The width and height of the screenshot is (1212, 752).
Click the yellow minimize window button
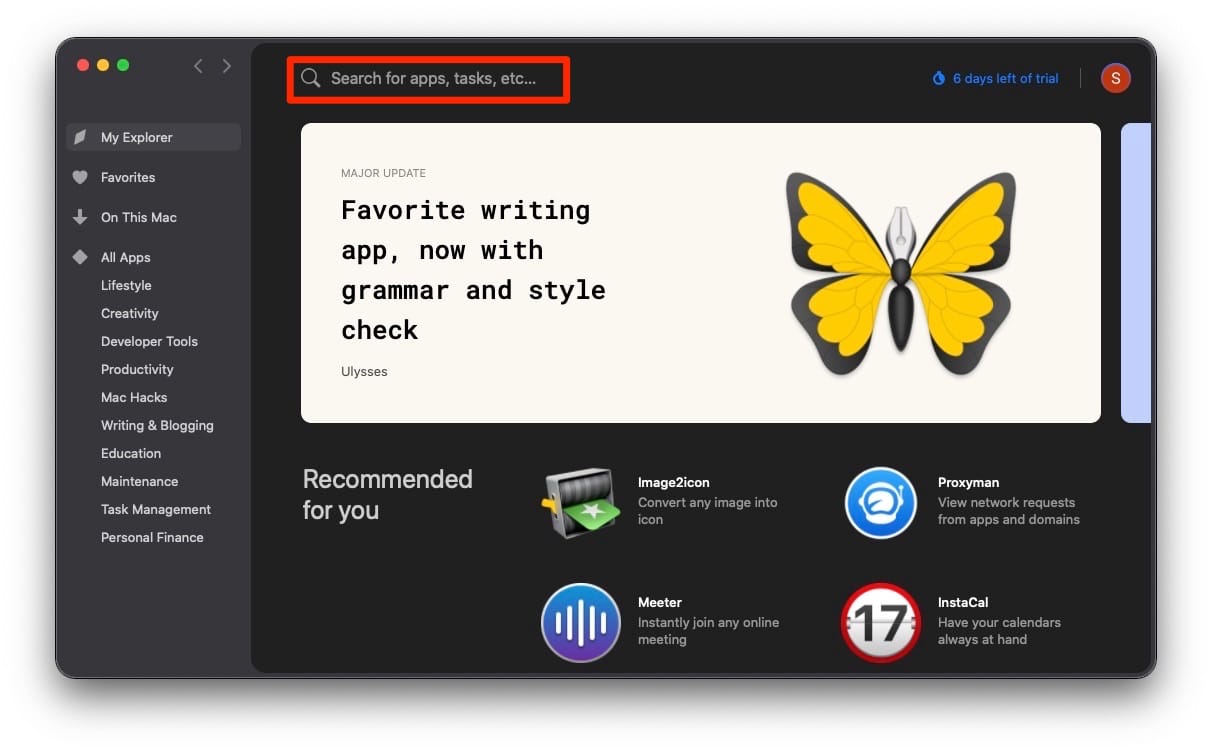tap(103, 65)
